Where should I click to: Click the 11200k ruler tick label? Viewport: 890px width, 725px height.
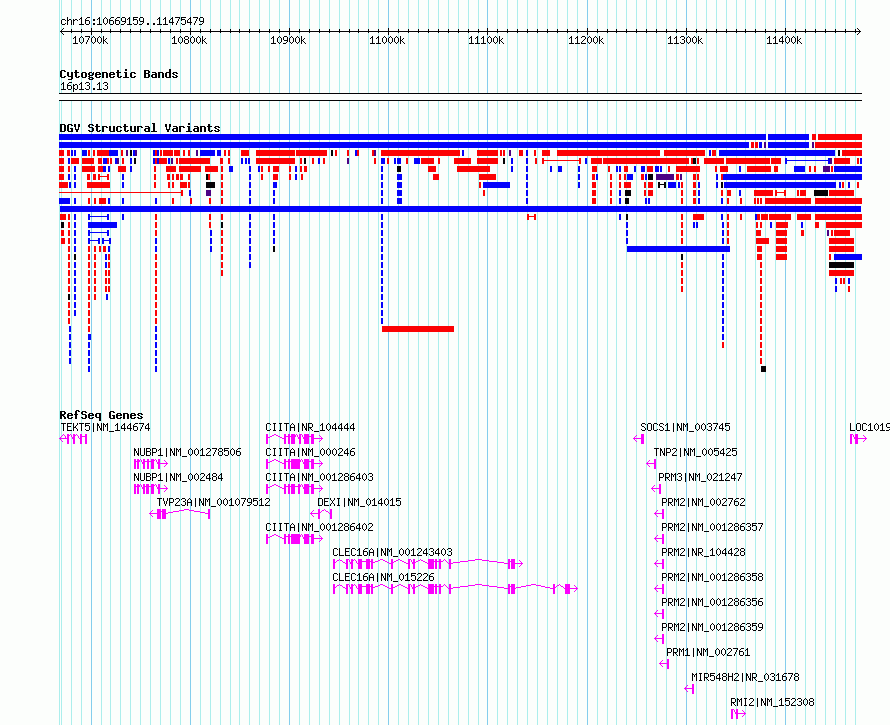tap(586, 40)
